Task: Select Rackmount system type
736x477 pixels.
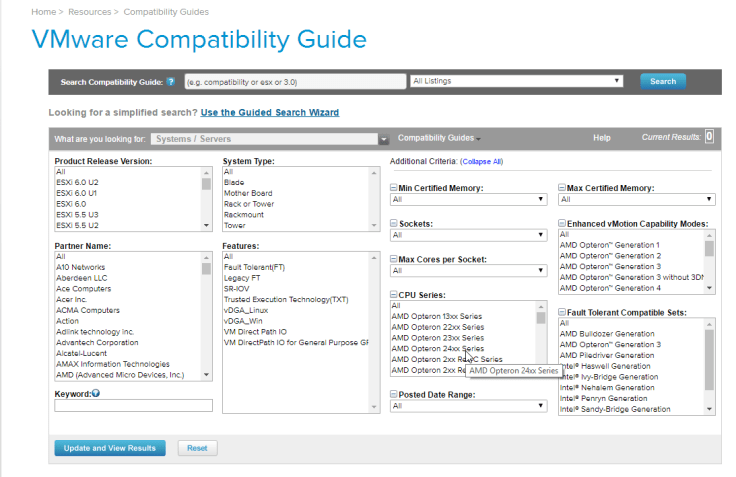Action: pos(244,215)
